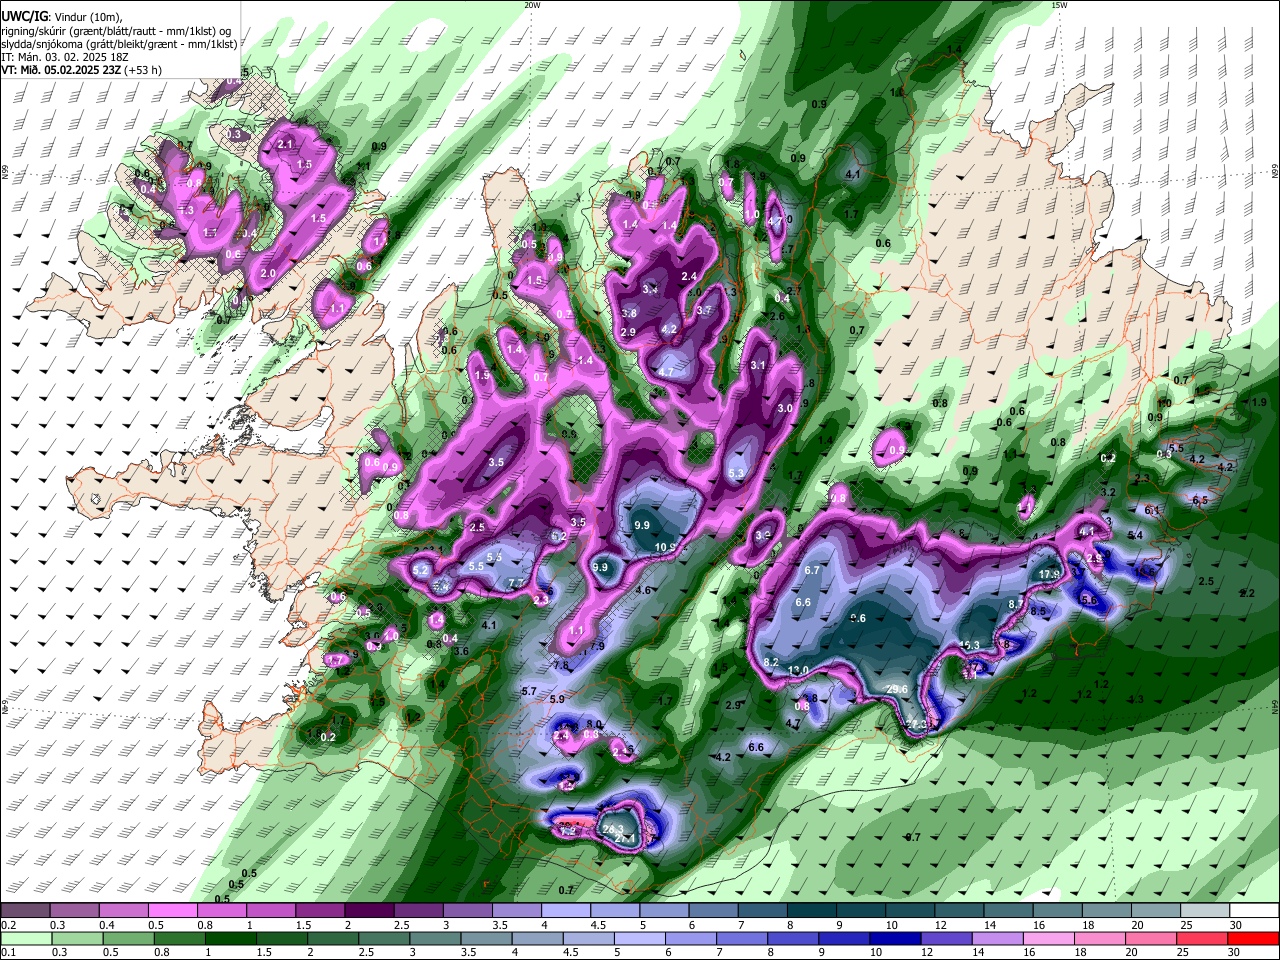Select dark teal top-row swatch at 8
The image size is (1280, 960).
pos(811,911)
